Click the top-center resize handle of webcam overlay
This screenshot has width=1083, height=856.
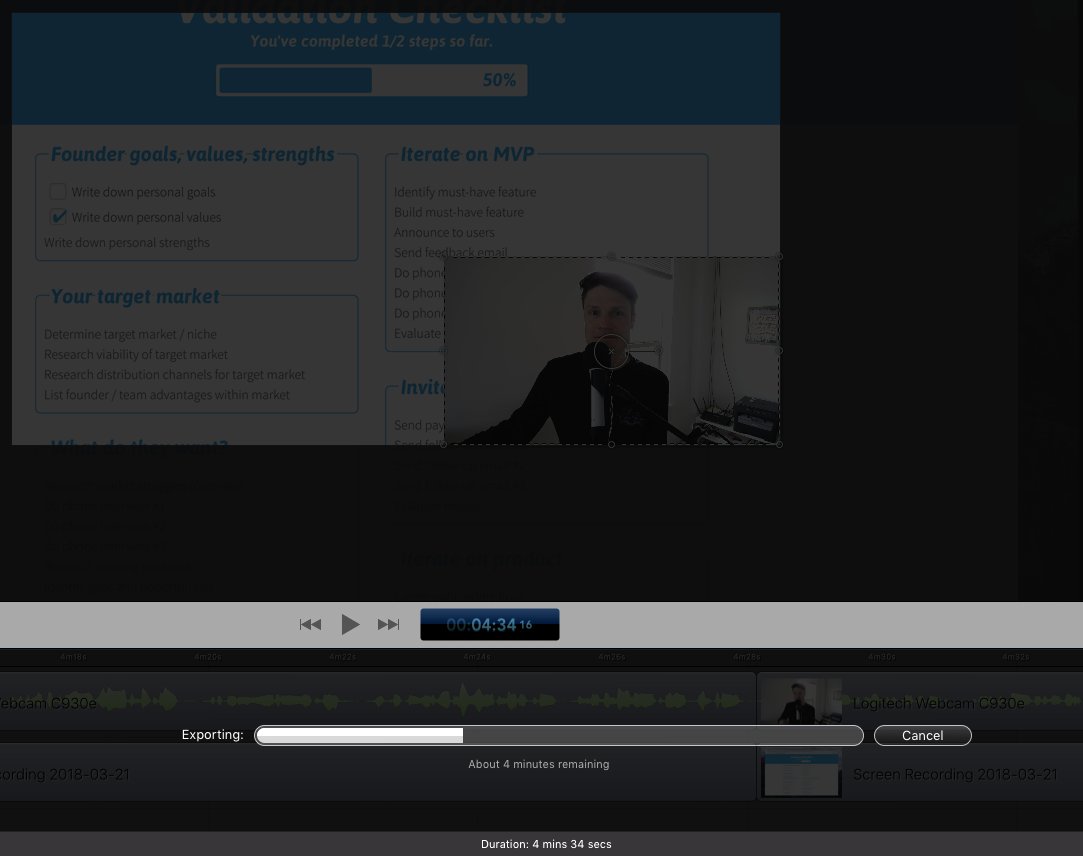tap(611, 257)
